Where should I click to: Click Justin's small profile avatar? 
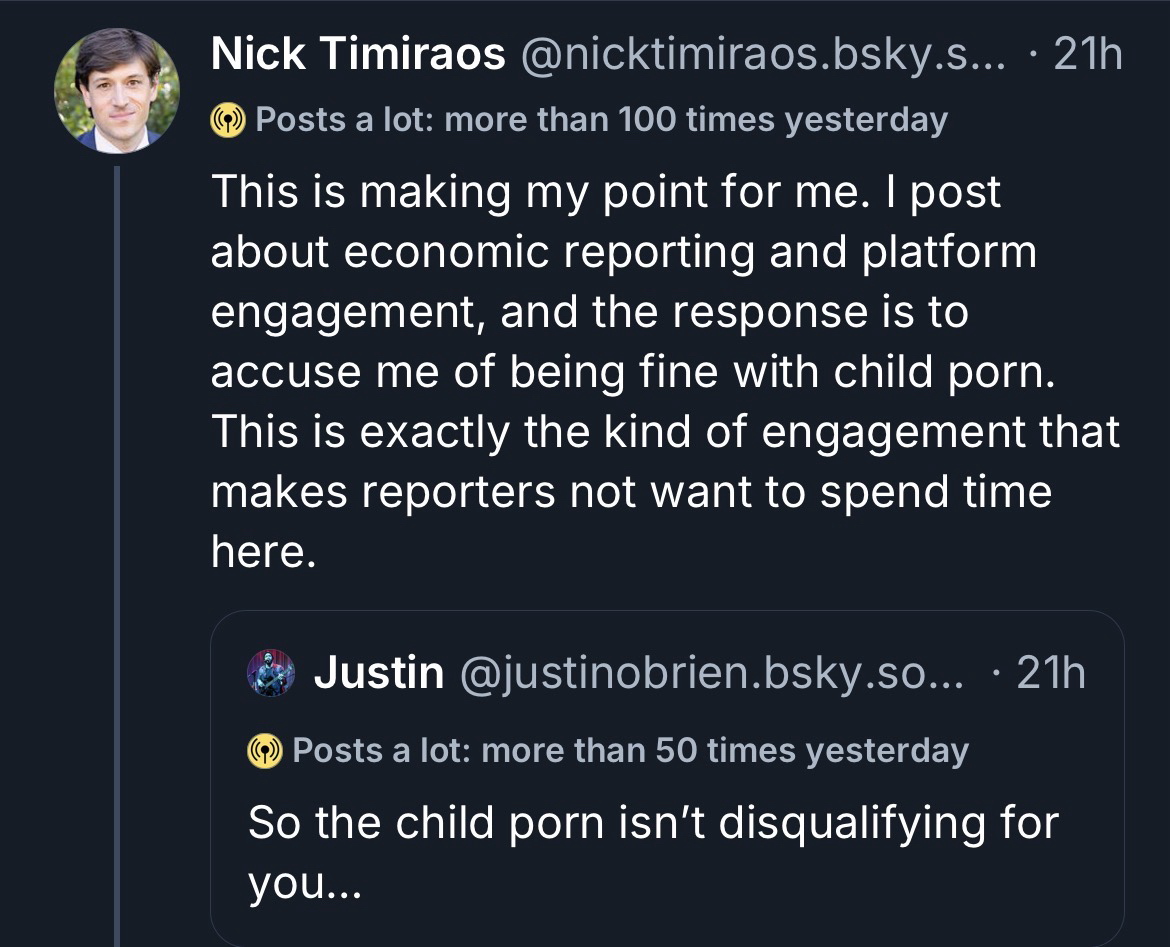pyautogui.click(x=271, y=673)
